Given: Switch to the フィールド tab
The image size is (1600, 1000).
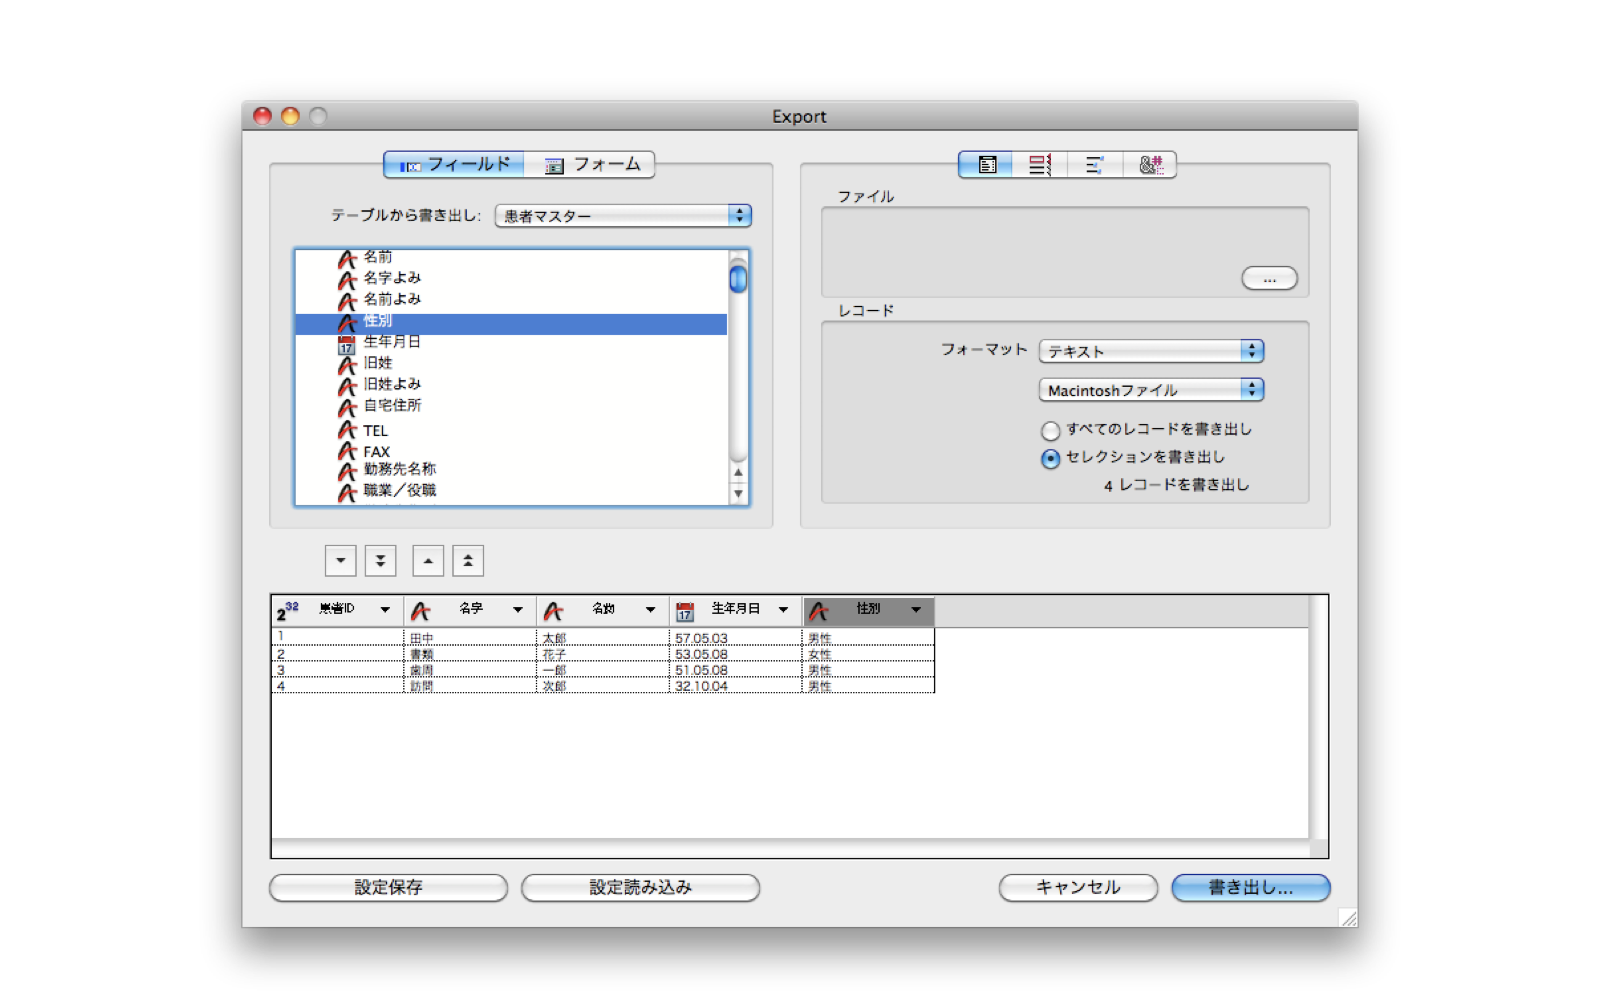Looking at the screenshot, I should [455, 165].
